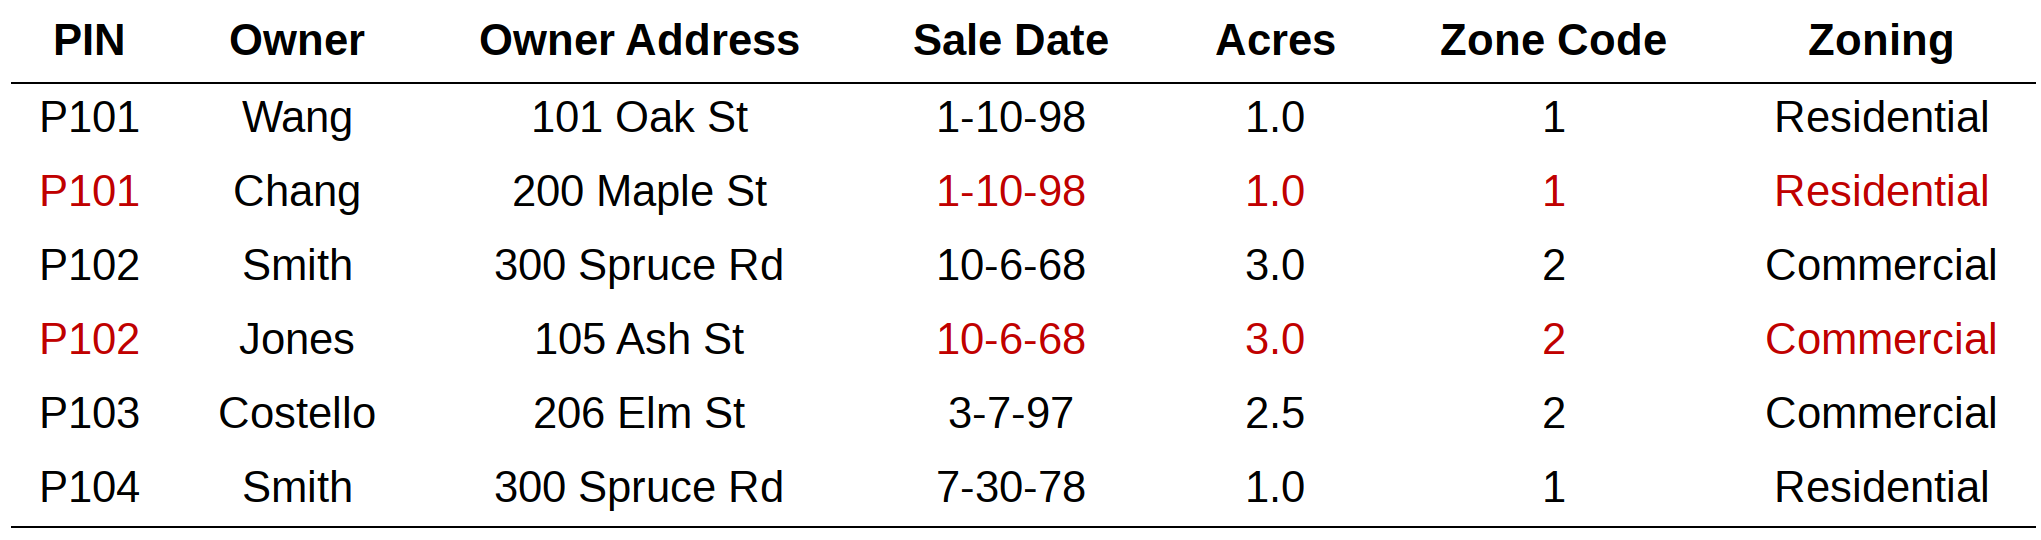Image resolution: width=2041 pixels, height=540 pixels.
Task: Click the owner cell Costello
Action: point(297,414)
